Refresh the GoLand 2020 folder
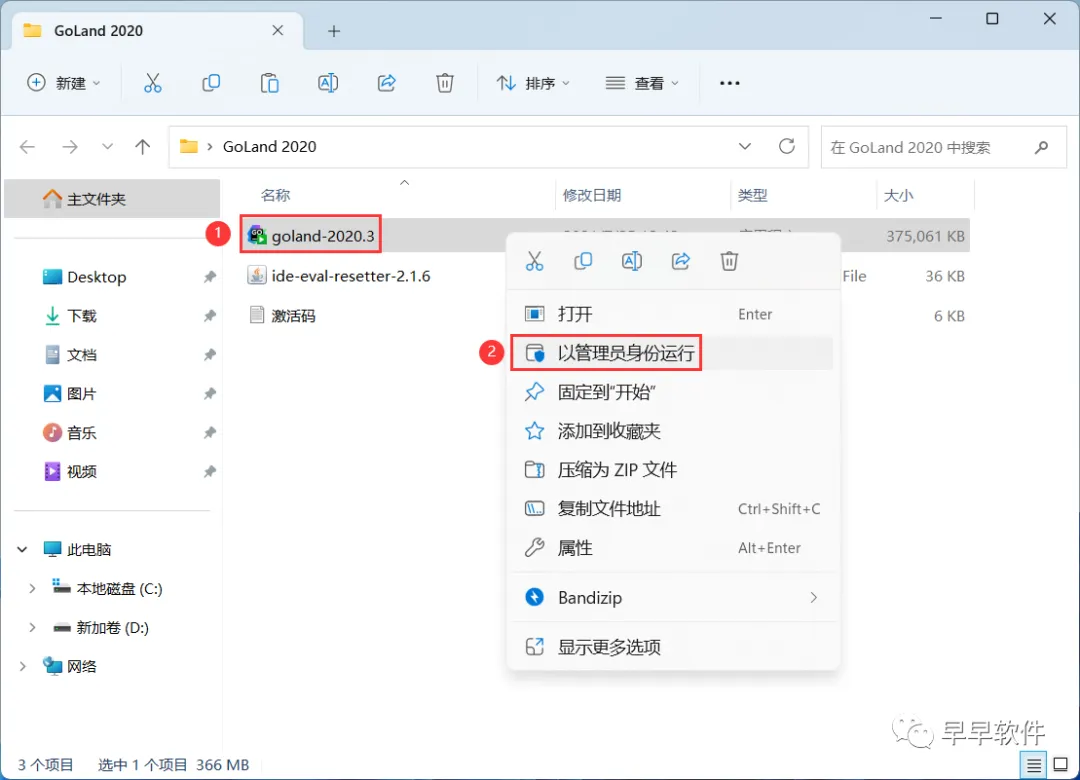Image resolution: width=1080 pixels, height=780 pixels. (x=787, y=146)
